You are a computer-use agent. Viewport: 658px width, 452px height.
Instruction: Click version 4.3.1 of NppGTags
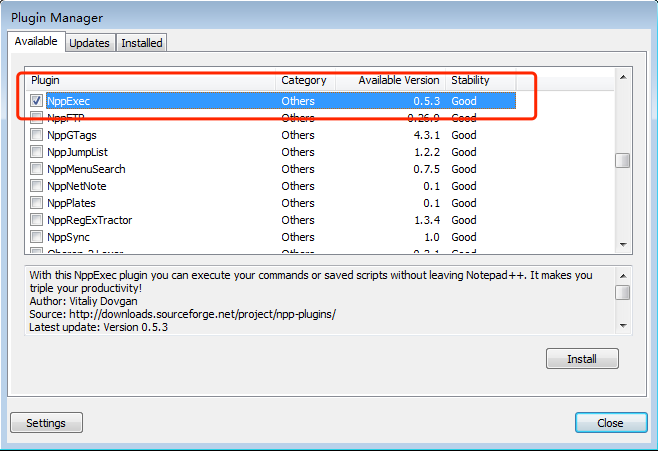tap(427, 135)
